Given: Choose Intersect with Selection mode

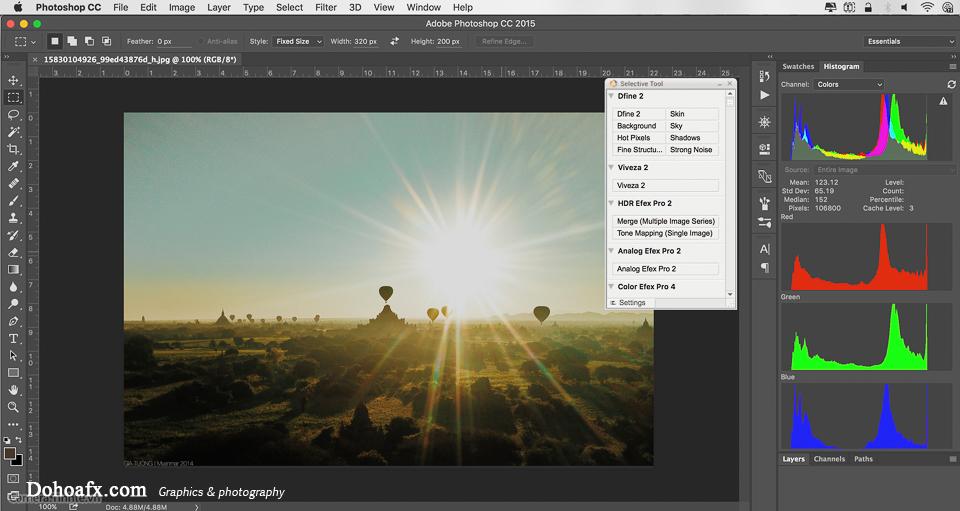Looking at the screenshot, I should click(106, 41).
